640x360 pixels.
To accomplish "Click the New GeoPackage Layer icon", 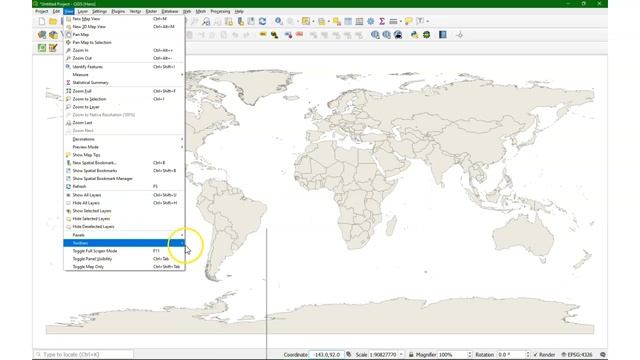I will coord(53,35).
